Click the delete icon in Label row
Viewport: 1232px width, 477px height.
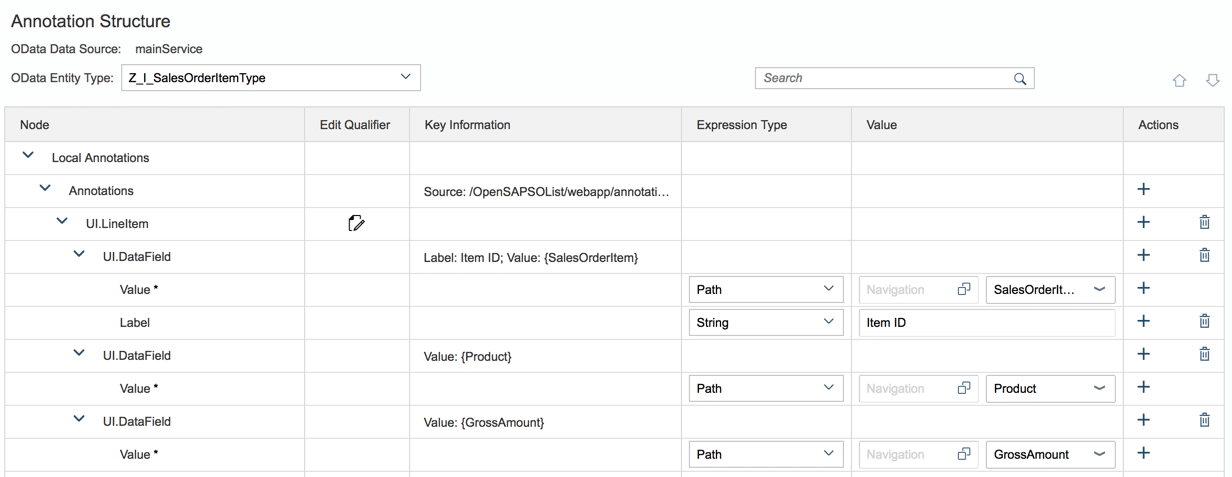point(1204,322)
